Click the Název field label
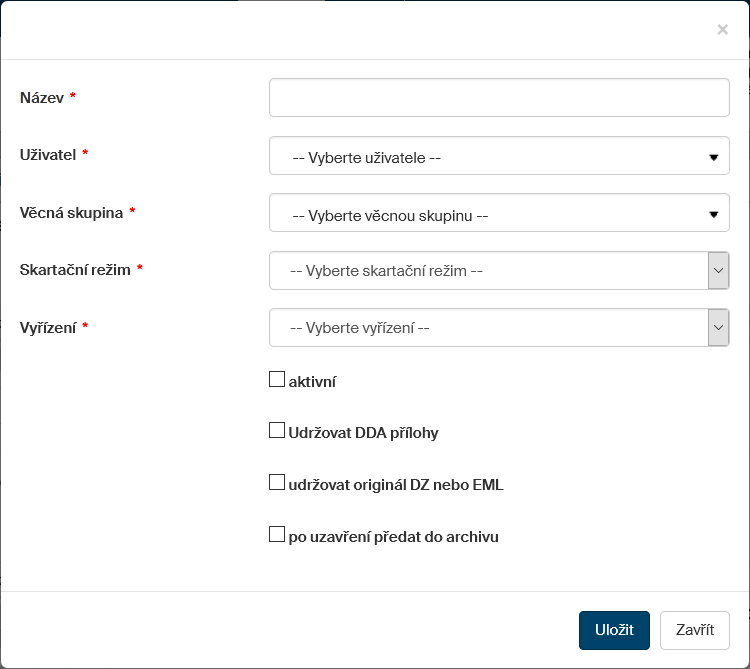Viewport: 750px width, 669px height. click(42, 98)
